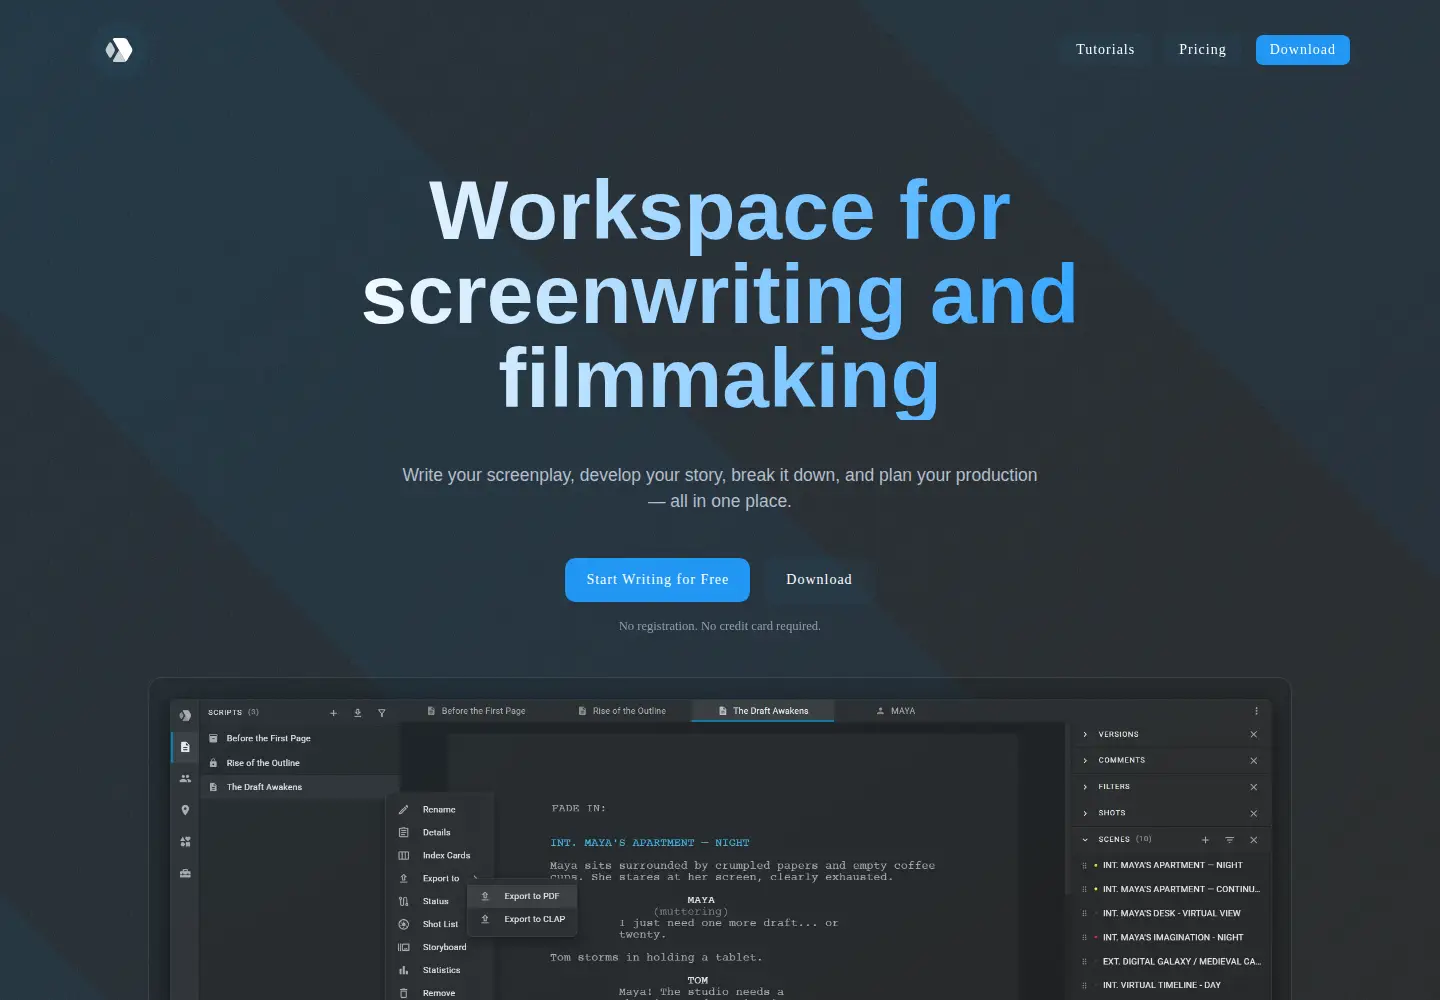
Task: Open the Characters (people) section in the sidebar
Action: 185,779
